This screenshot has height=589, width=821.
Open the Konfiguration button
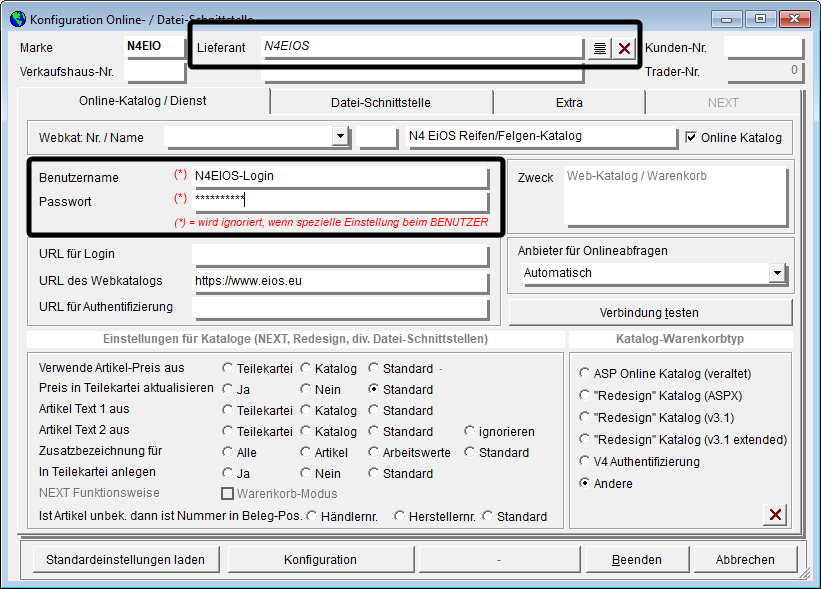point(320,560)
